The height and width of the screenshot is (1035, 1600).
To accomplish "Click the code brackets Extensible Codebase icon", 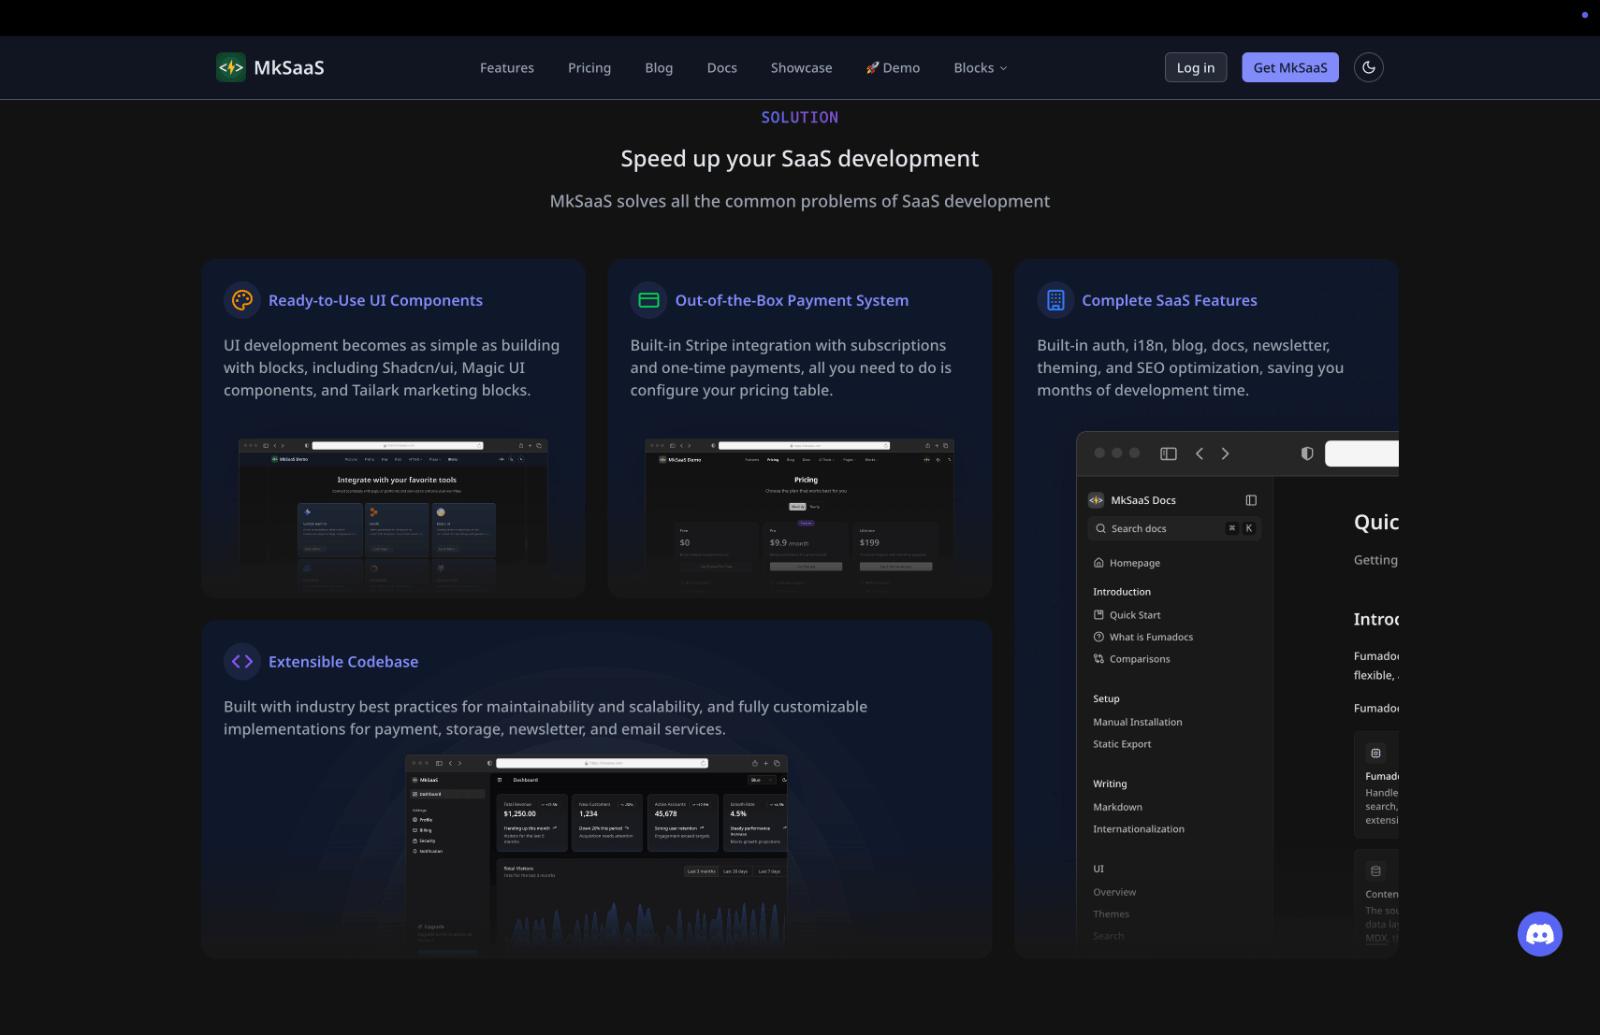I will (242, 661).
